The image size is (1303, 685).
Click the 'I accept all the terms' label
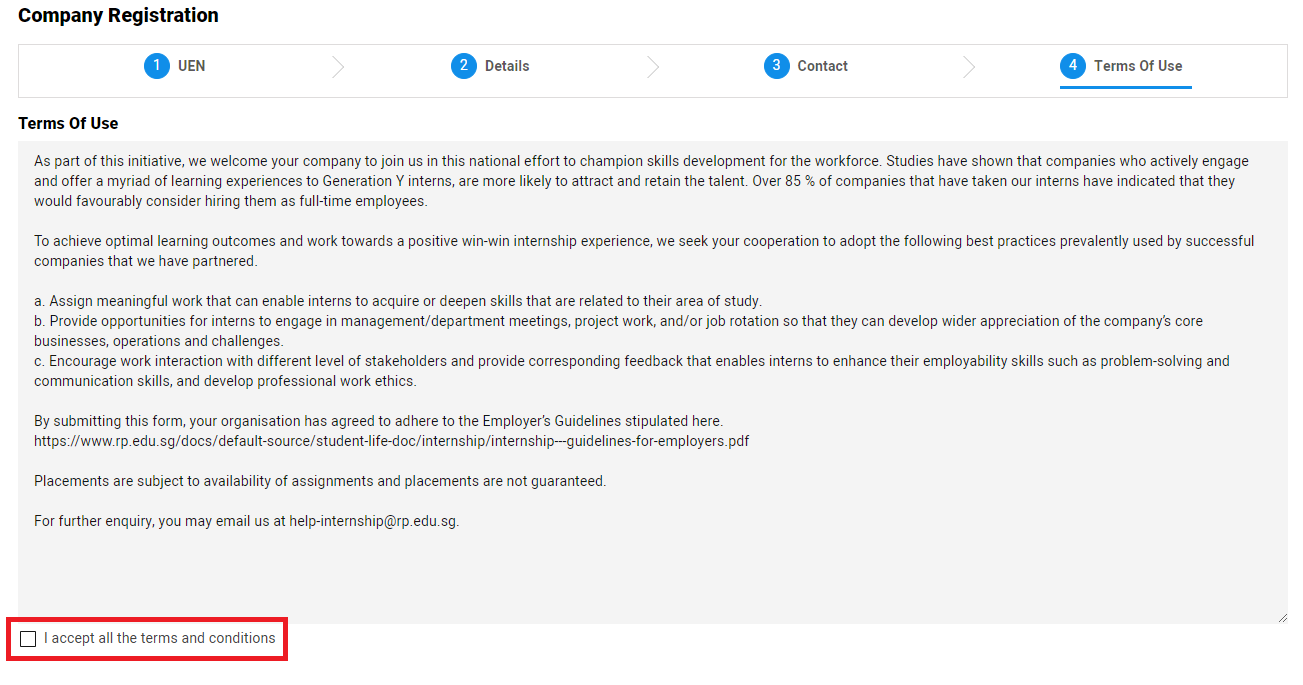[159, 638]
